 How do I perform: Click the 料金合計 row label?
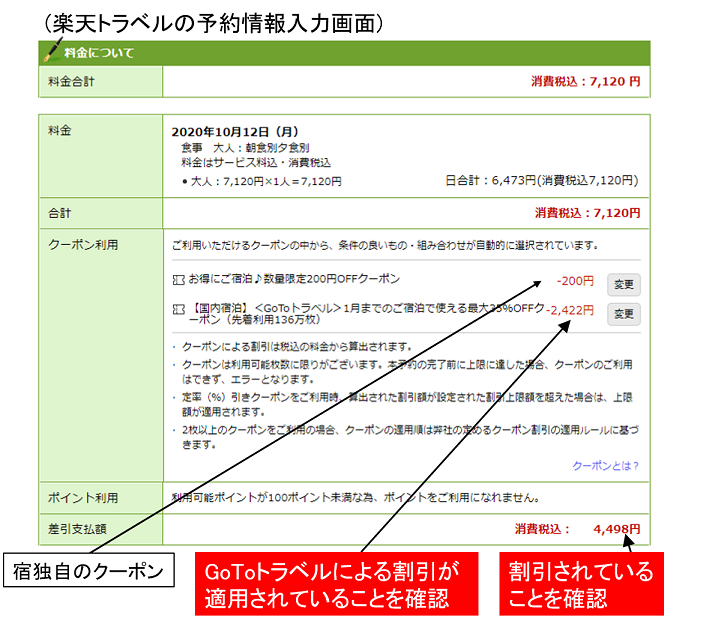pyautogui.click(x=71, y=81)
